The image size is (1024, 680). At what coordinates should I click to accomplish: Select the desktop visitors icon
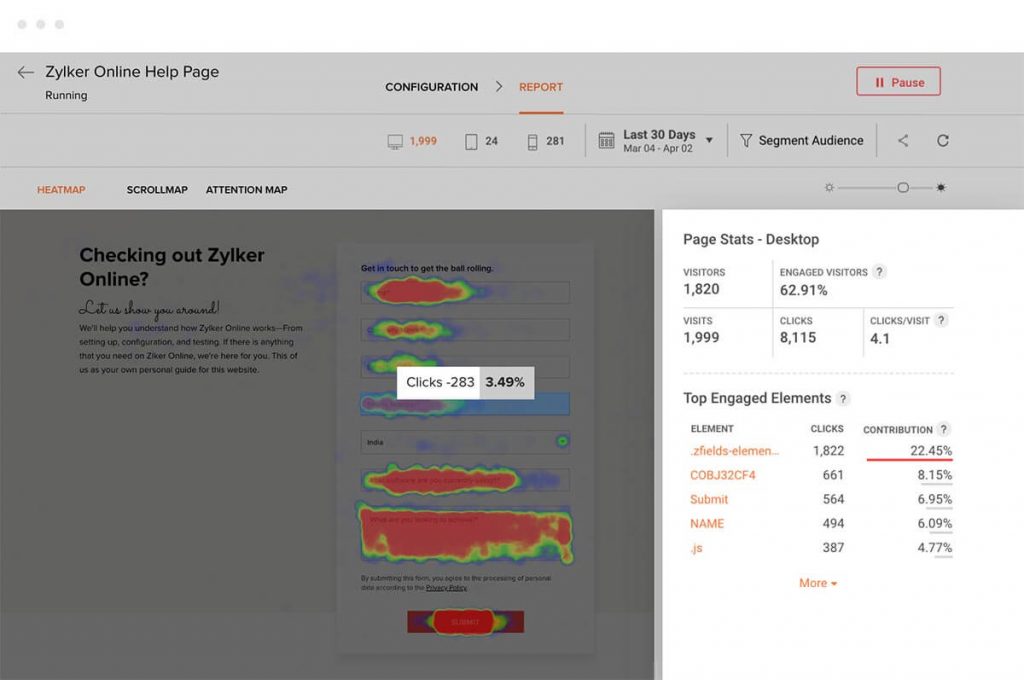point(393,141)
